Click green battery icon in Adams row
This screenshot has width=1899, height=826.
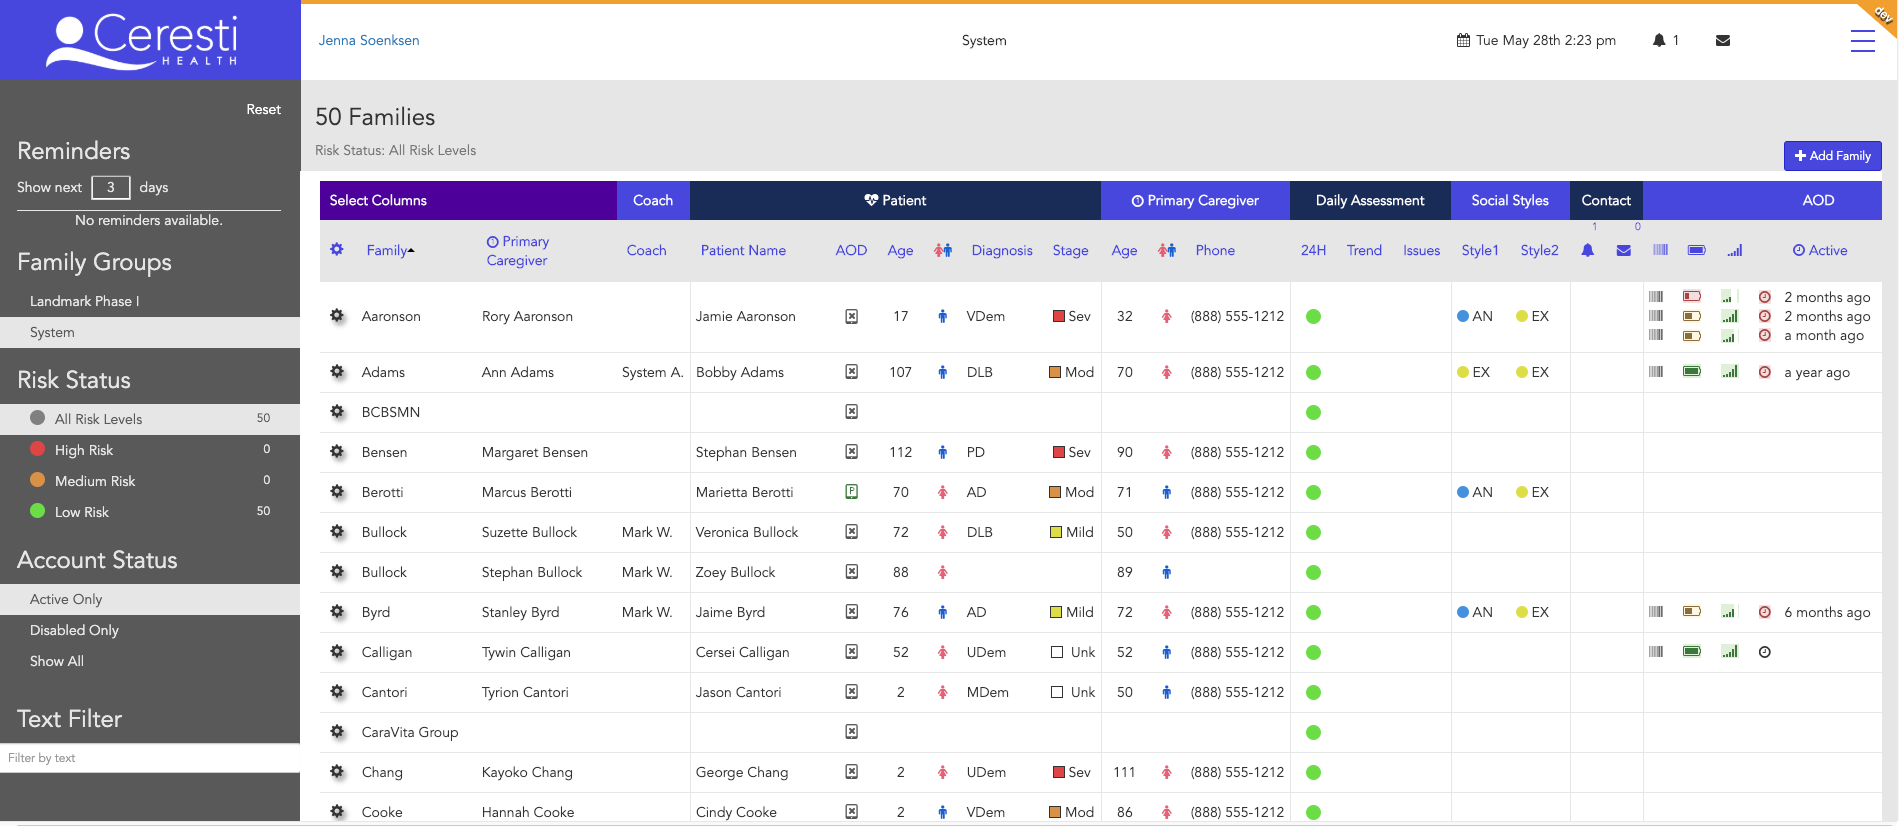1692,371
